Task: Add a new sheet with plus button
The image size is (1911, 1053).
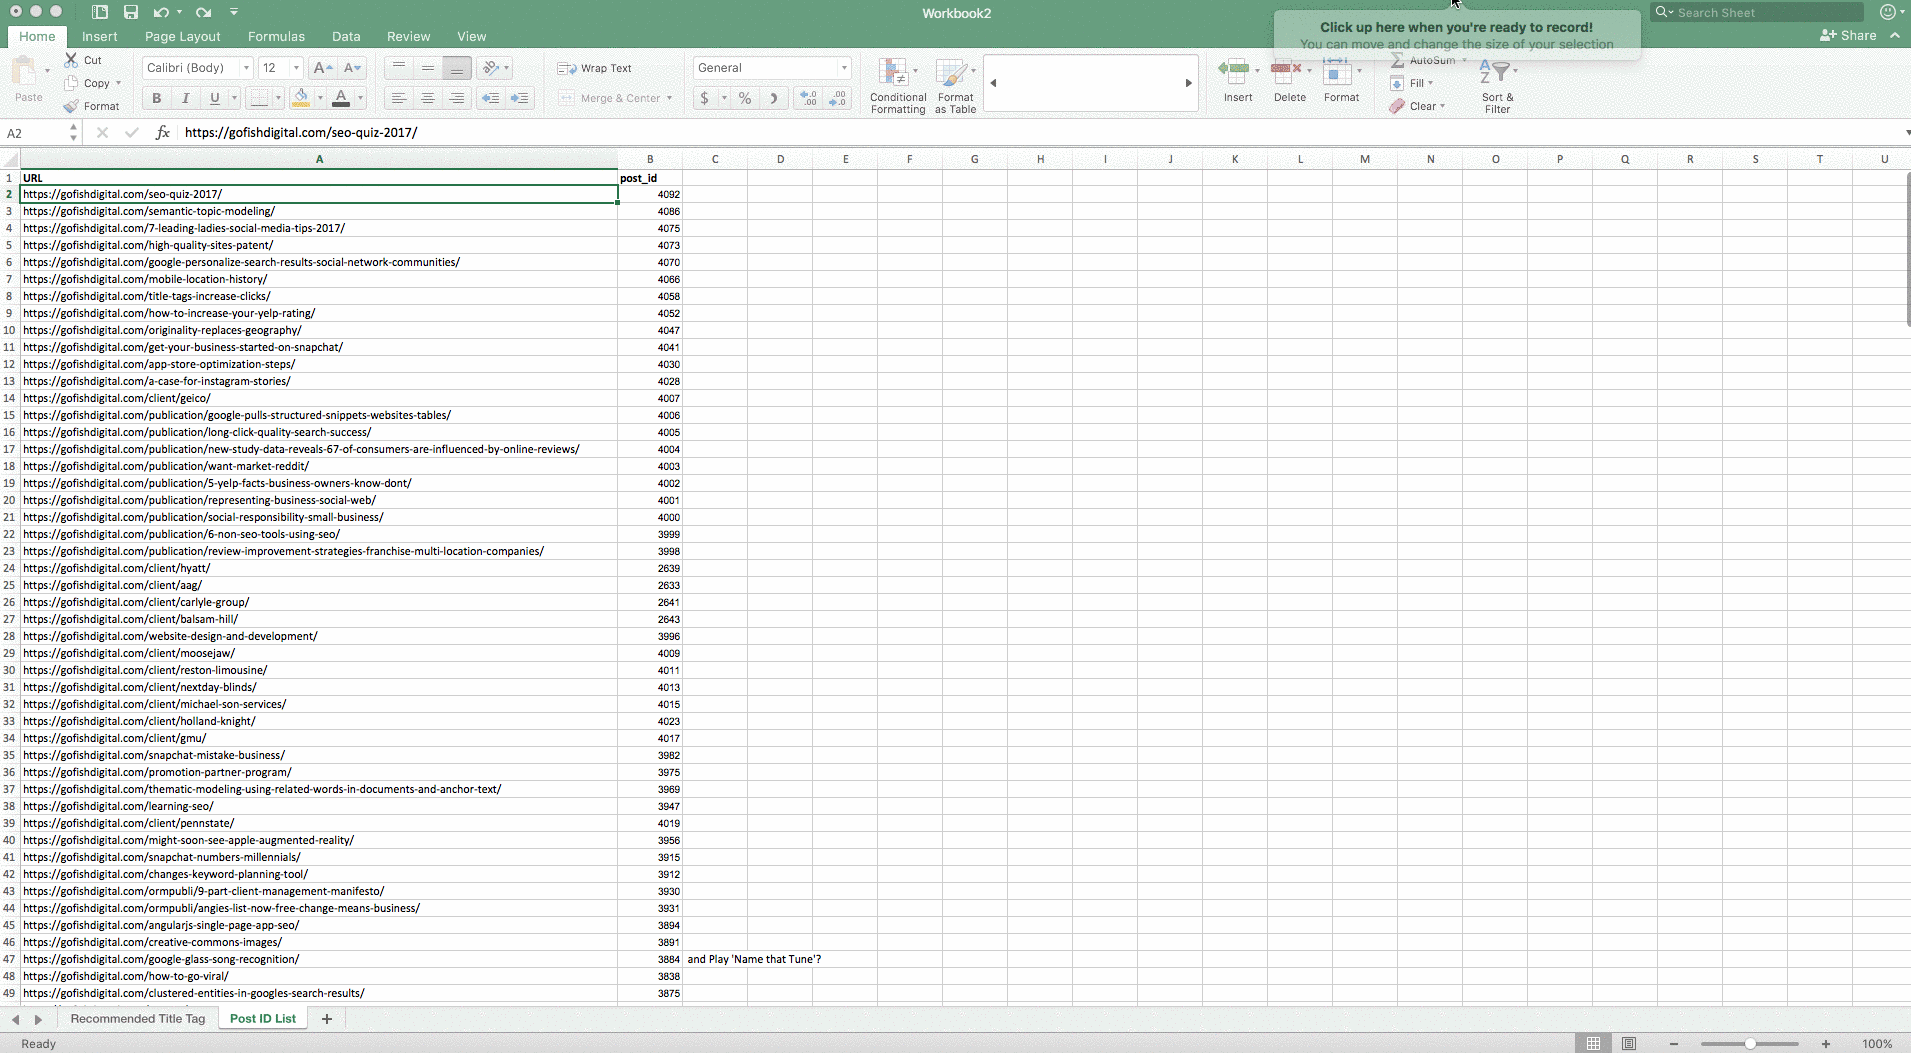Action: (x=326, y=1019)
